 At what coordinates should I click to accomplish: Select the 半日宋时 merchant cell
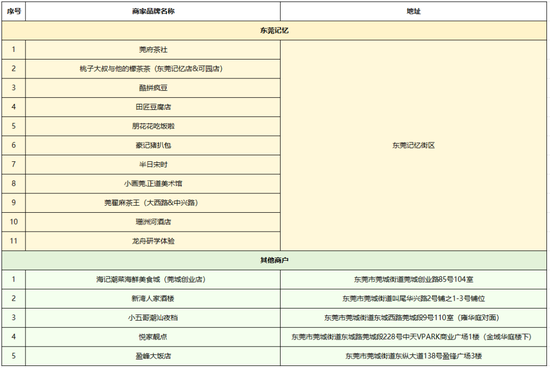click(x=153, y=165)
